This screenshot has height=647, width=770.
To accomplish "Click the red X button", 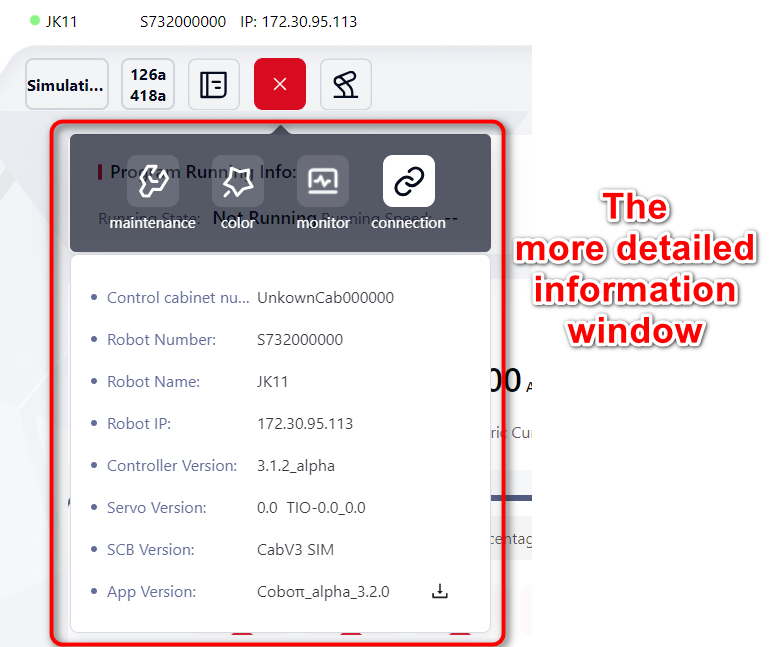I will click(x=280, y=85).
